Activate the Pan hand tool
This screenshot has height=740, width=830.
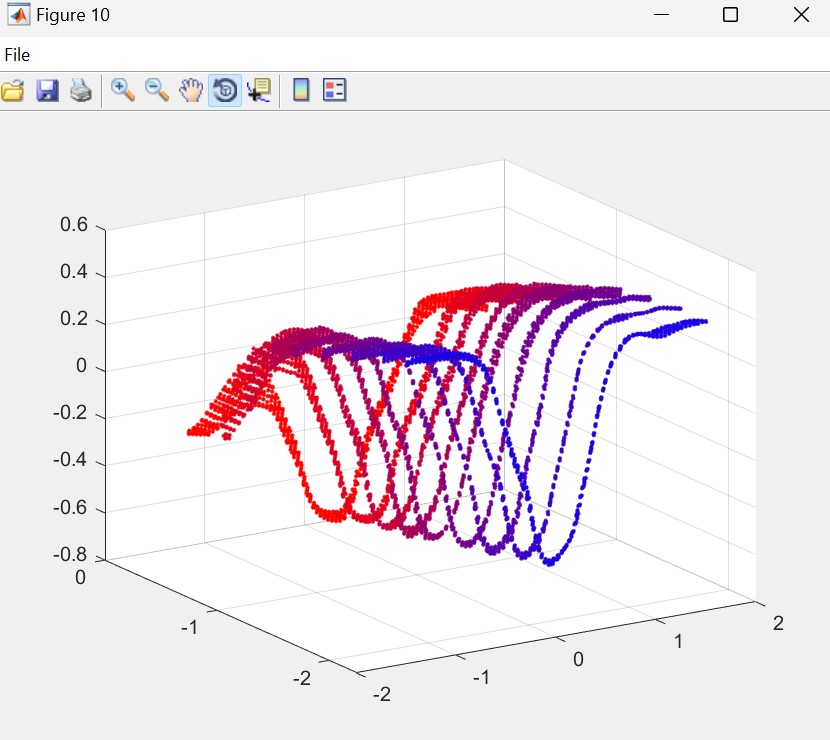[190, 91]
